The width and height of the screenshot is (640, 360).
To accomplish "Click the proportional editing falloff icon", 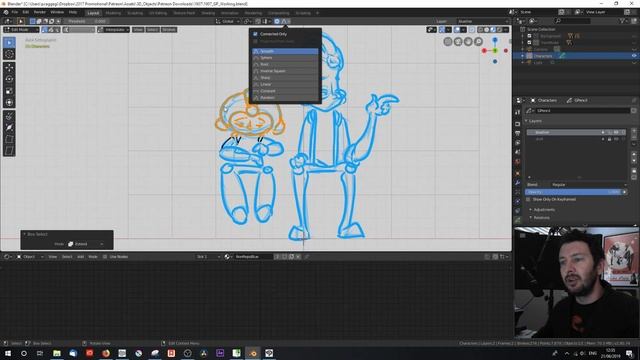I will tap(285, 21).
